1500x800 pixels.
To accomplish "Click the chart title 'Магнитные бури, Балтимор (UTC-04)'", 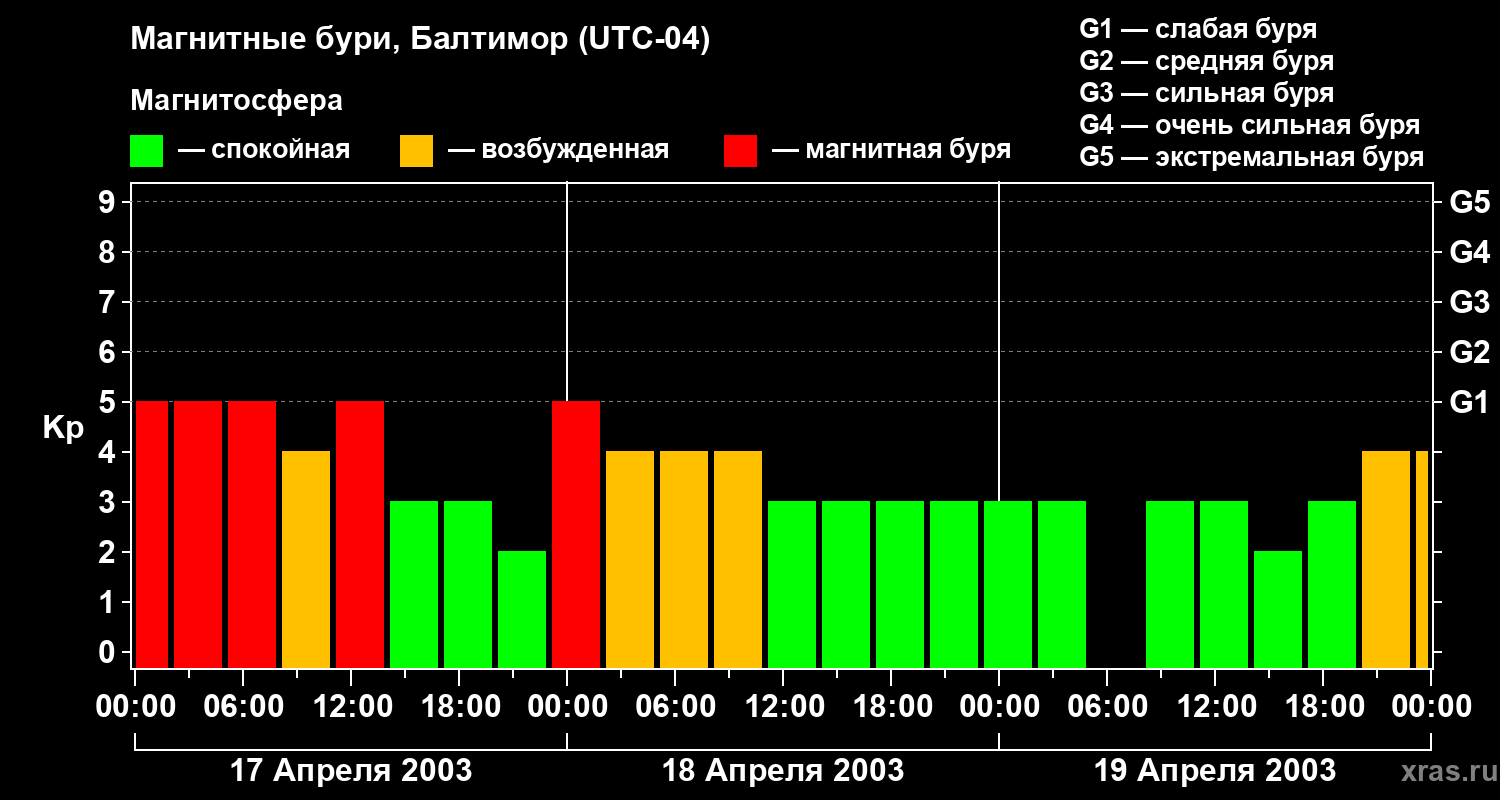I will point(420,41).
